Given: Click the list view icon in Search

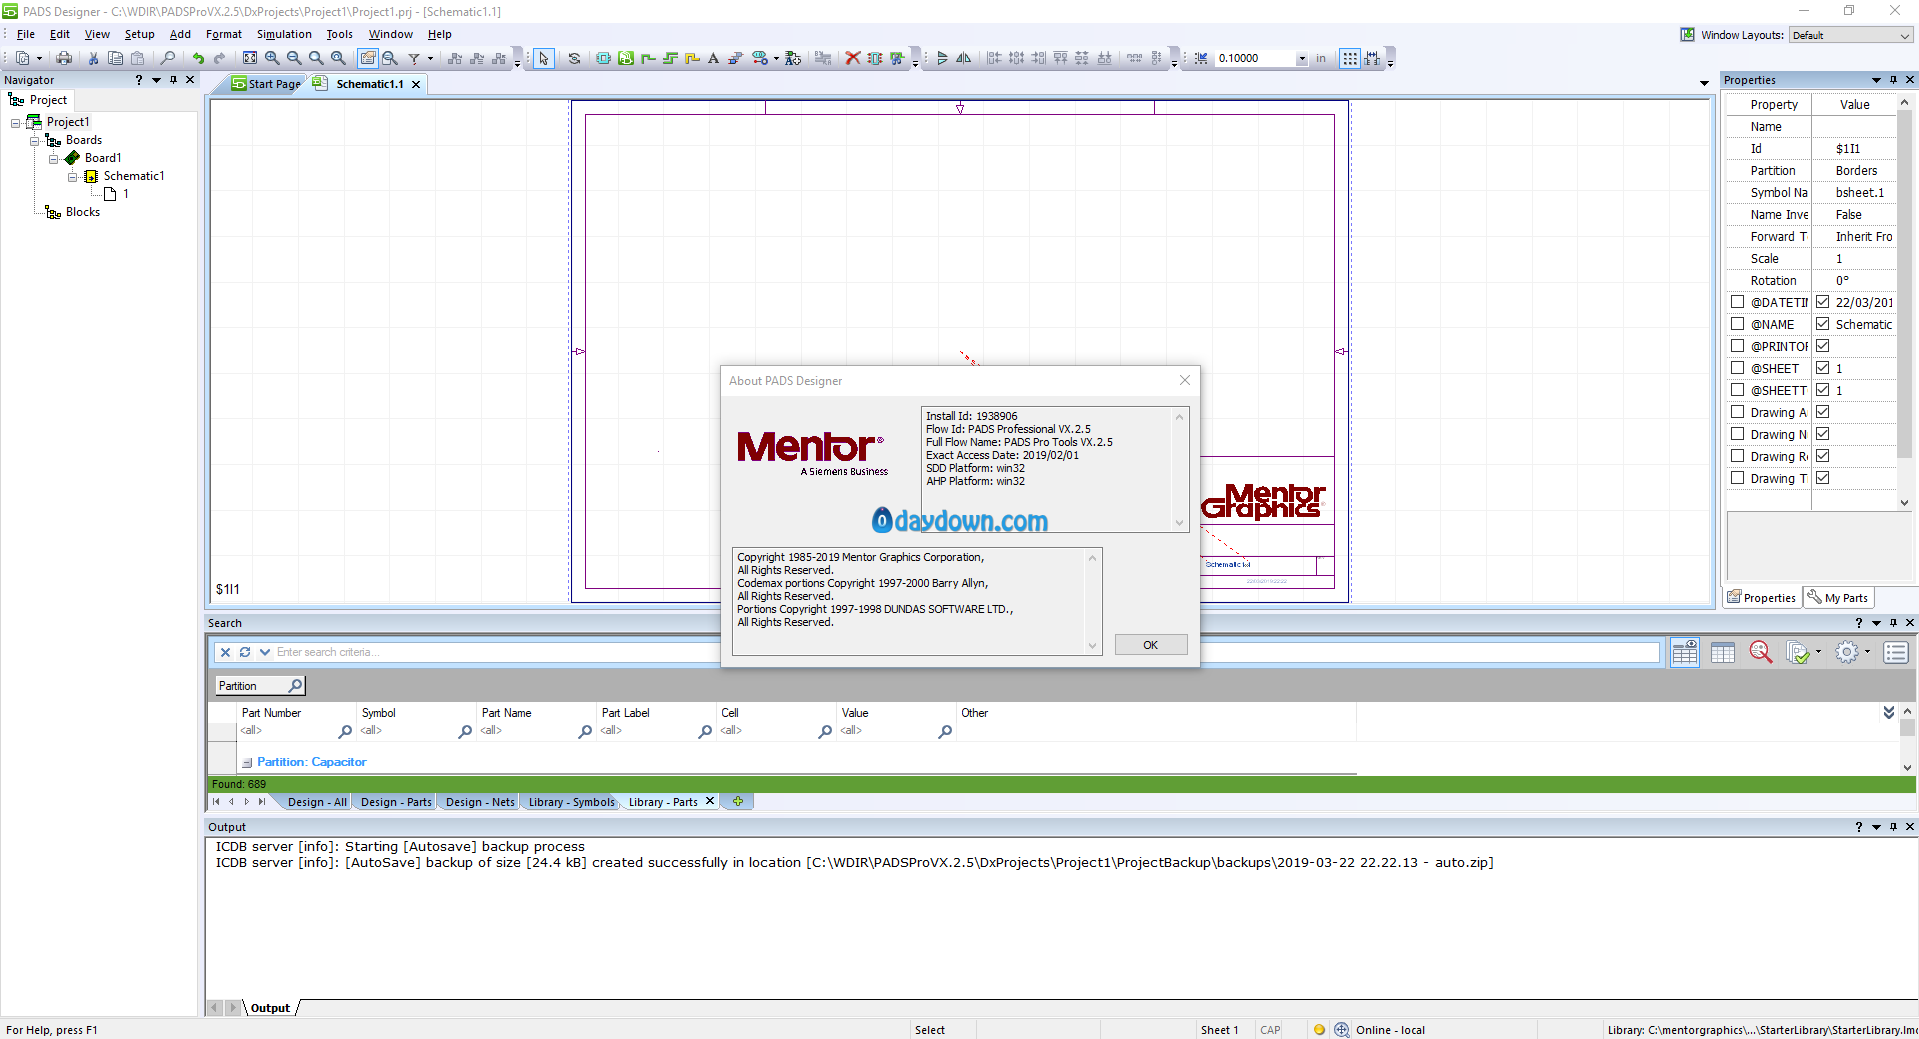Looking at the screenshot, I should coord(1896,653).
